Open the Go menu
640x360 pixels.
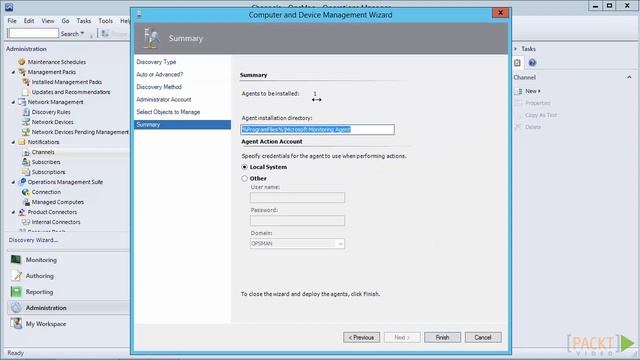point(65,21)
